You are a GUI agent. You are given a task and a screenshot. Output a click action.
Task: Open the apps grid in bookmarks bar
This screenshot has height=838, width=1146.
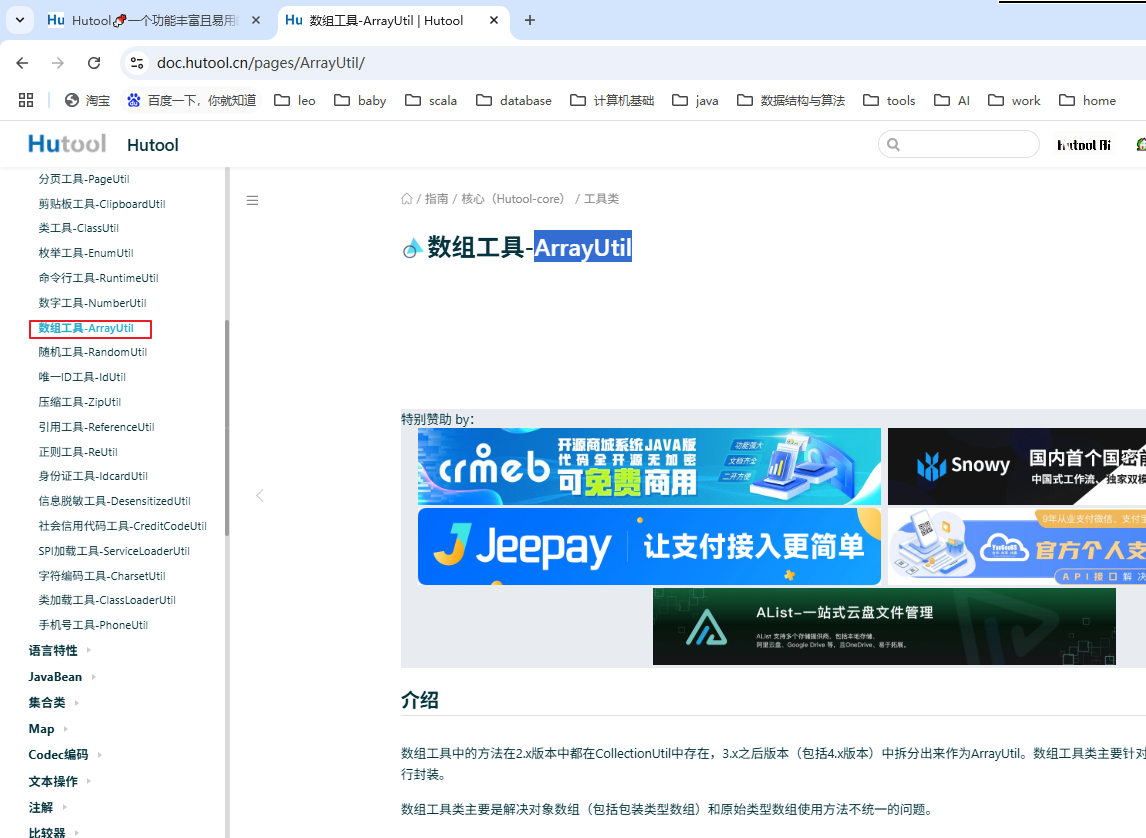tap(26, 100)
